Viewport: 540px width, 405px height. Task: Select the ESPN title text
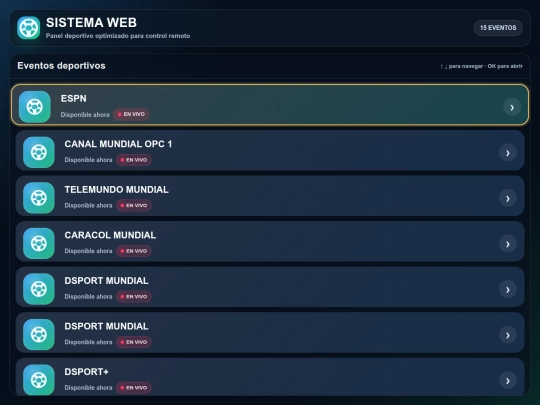click(74, 98)
